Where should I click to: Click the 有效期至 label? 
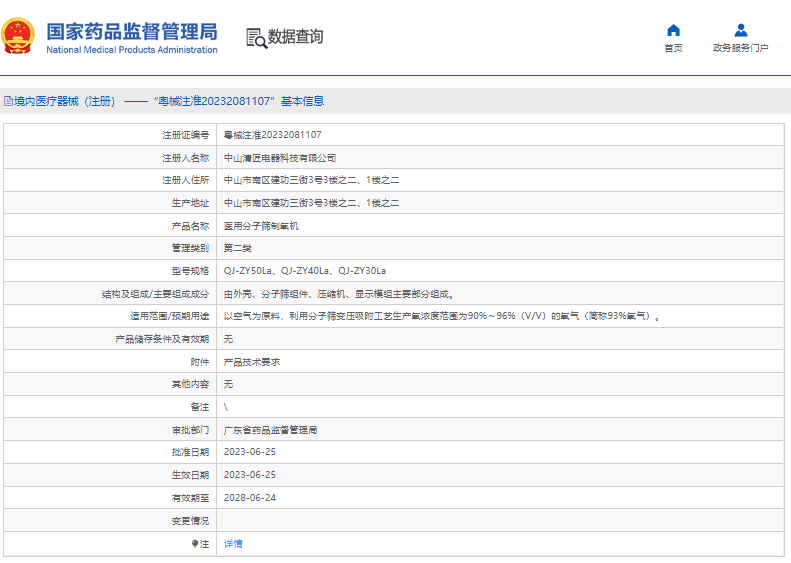pos(190,498)
